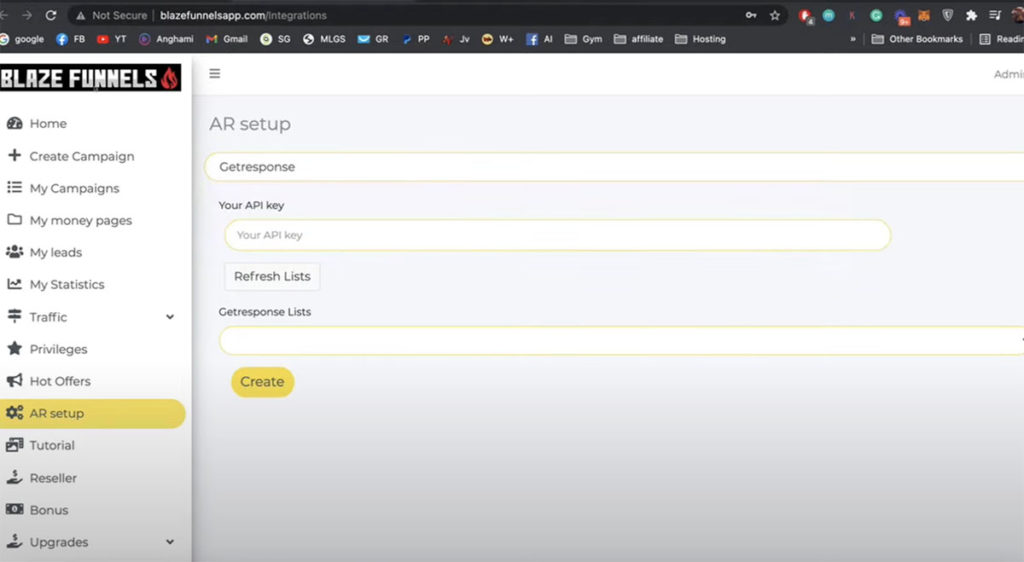This screenshot has height=562, width=1024.
Task: Toggle sidebar with the hamburger menu icon
Action: tap(214, 73)
